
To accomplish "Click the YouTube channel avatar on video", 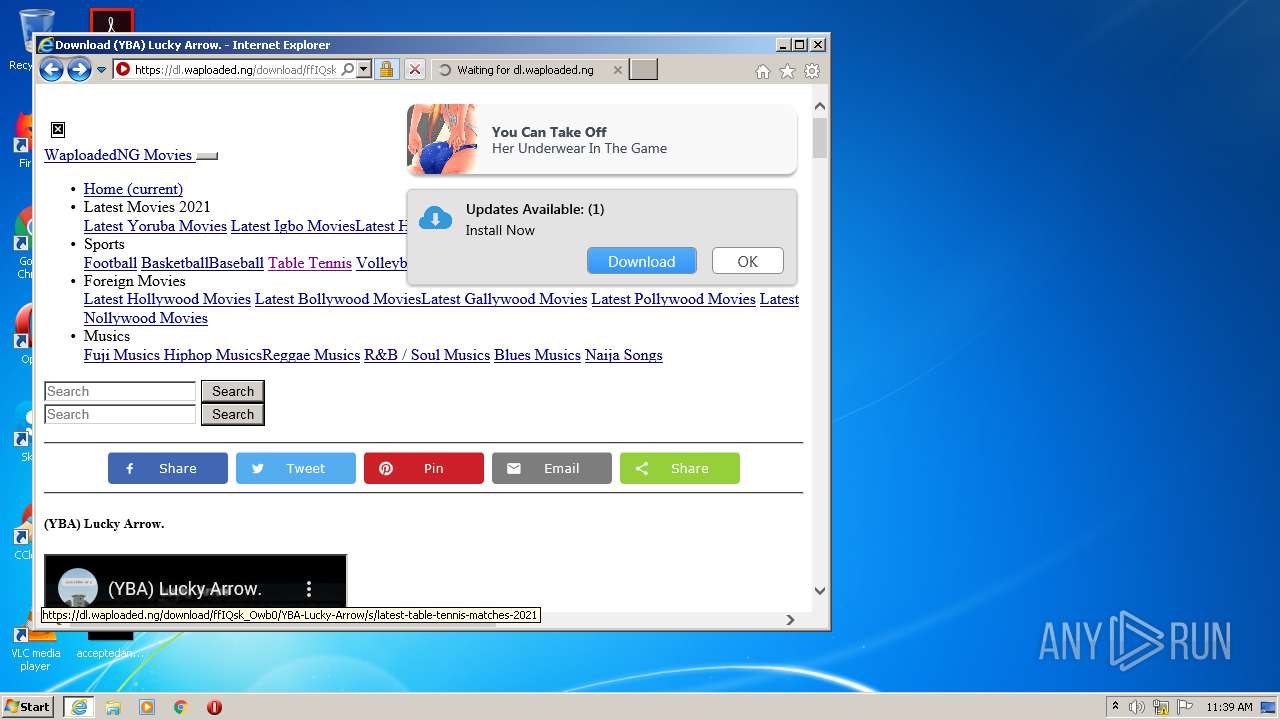I will pyautogui.click(x=78, y=588).
